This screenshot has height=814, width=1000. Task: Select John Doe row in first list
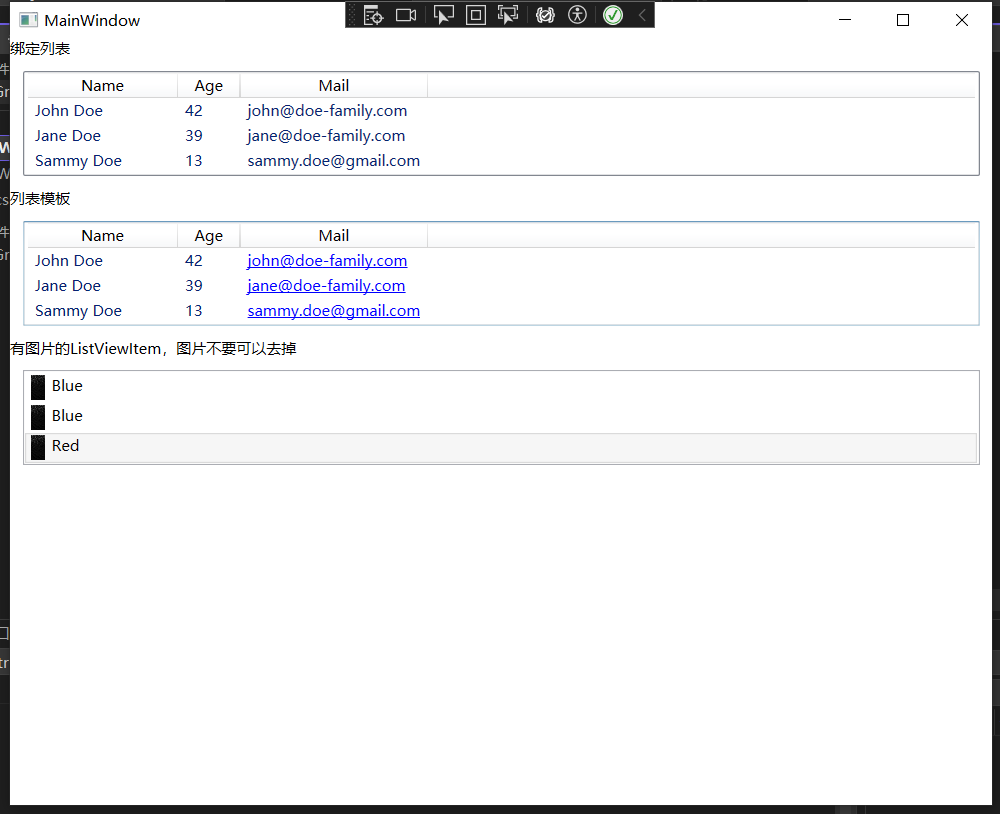[501, 111]
